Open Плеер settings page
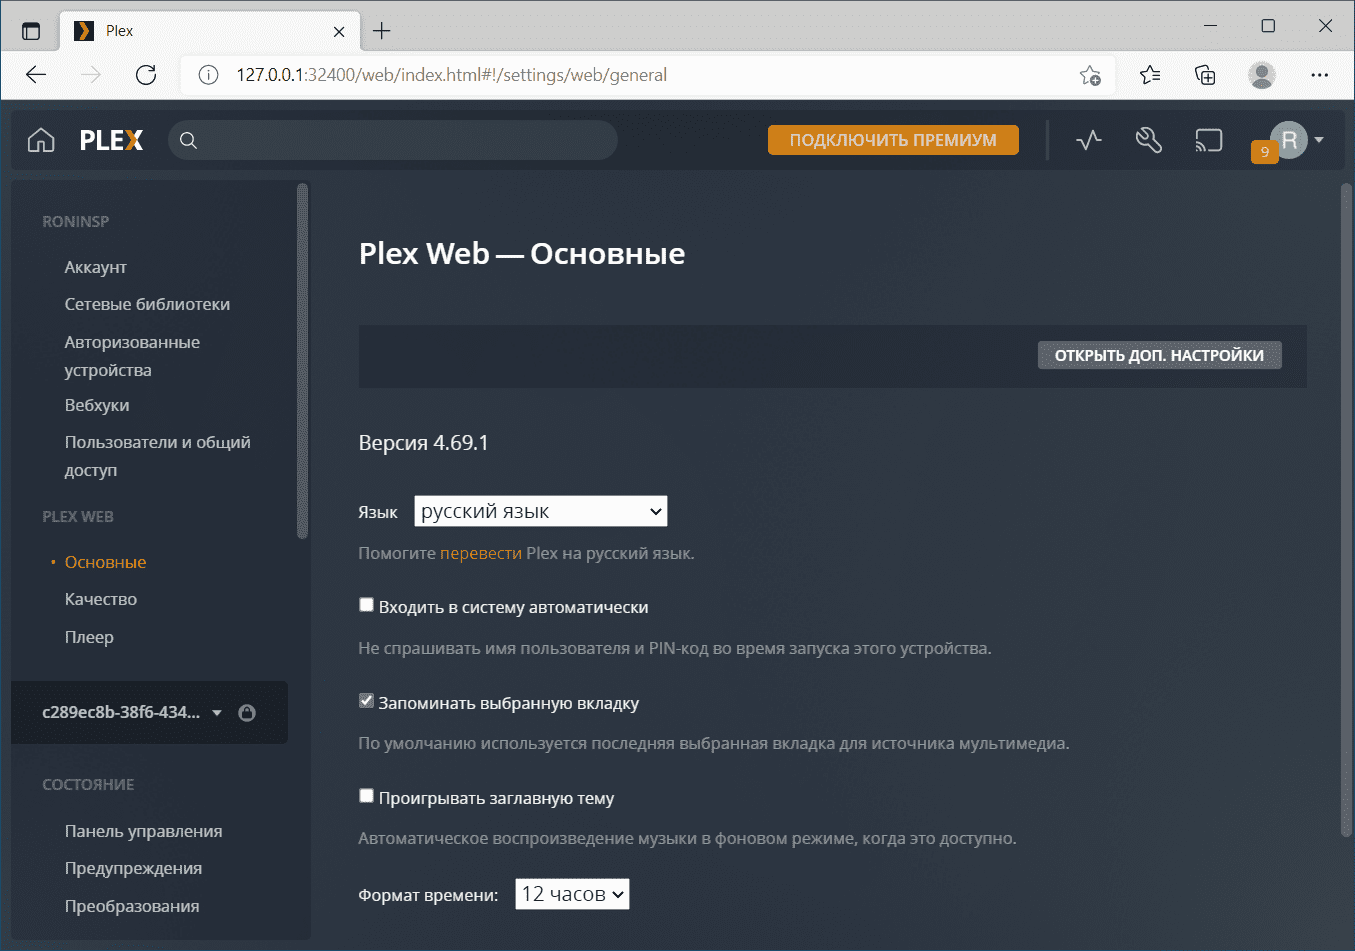The width and height of the screenshot is (1355, 951). pyautogui.click(x=89, y=637)
